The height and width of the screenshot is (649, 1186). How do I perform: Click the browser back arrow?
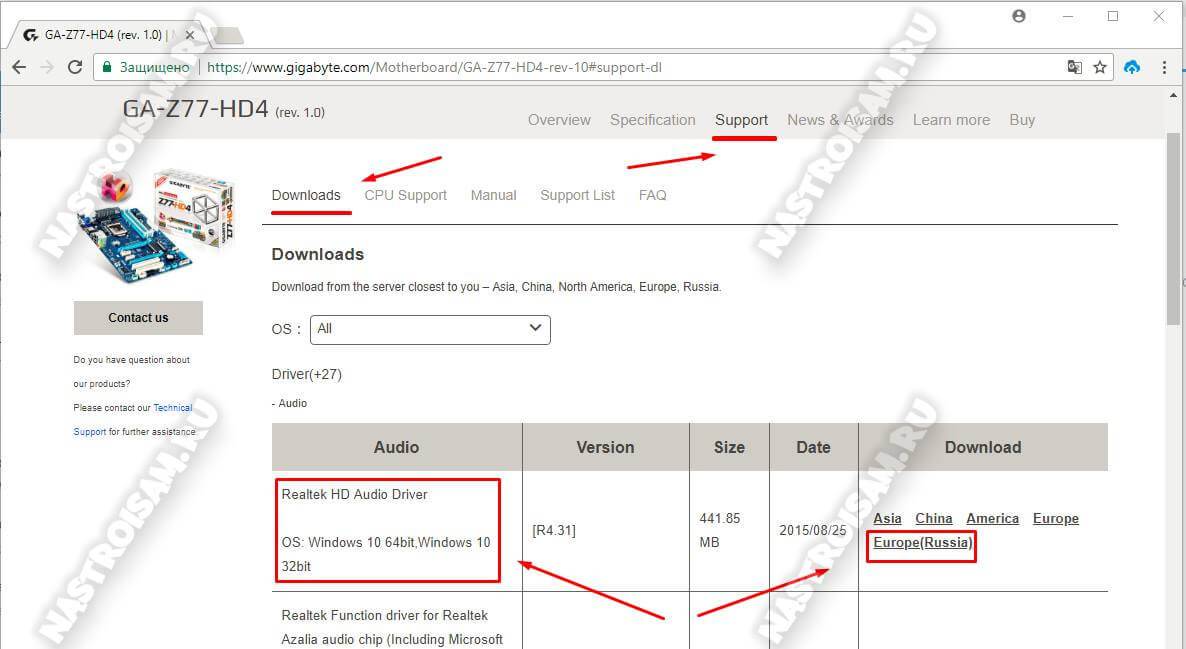[x=19, y=67]
